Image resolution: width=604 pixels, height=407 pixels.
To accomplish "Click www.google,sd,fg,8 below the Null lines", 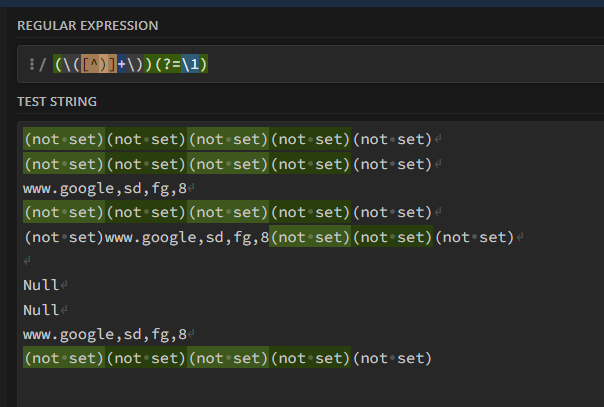I will point(105,334).
